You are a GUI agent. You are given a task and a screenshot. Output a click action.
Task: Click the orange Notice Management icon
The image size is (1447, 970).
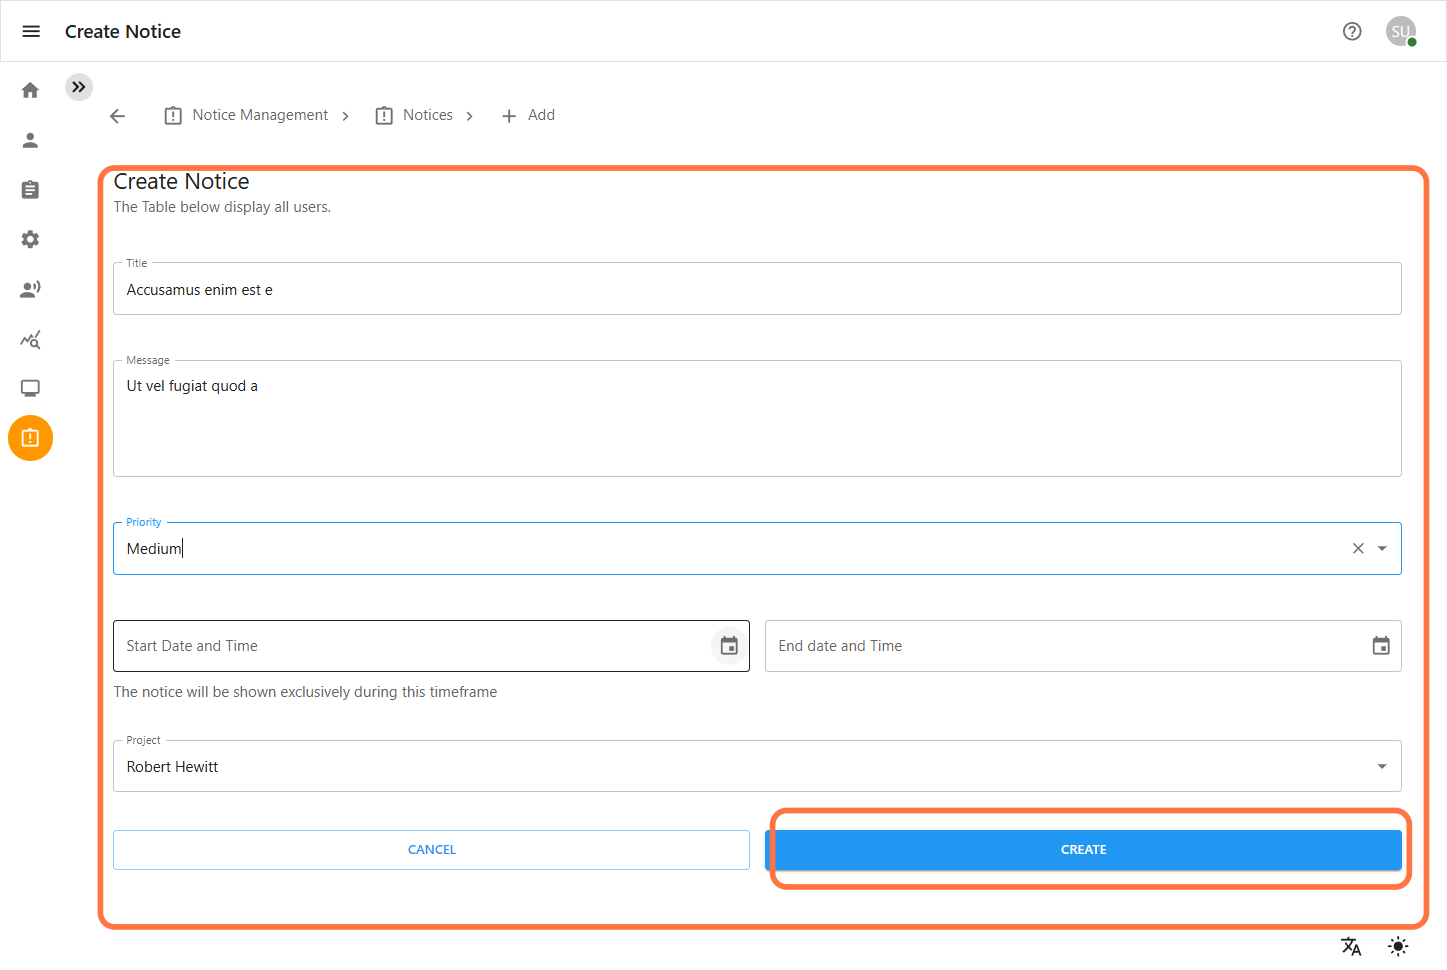click(x=30, y=437)
